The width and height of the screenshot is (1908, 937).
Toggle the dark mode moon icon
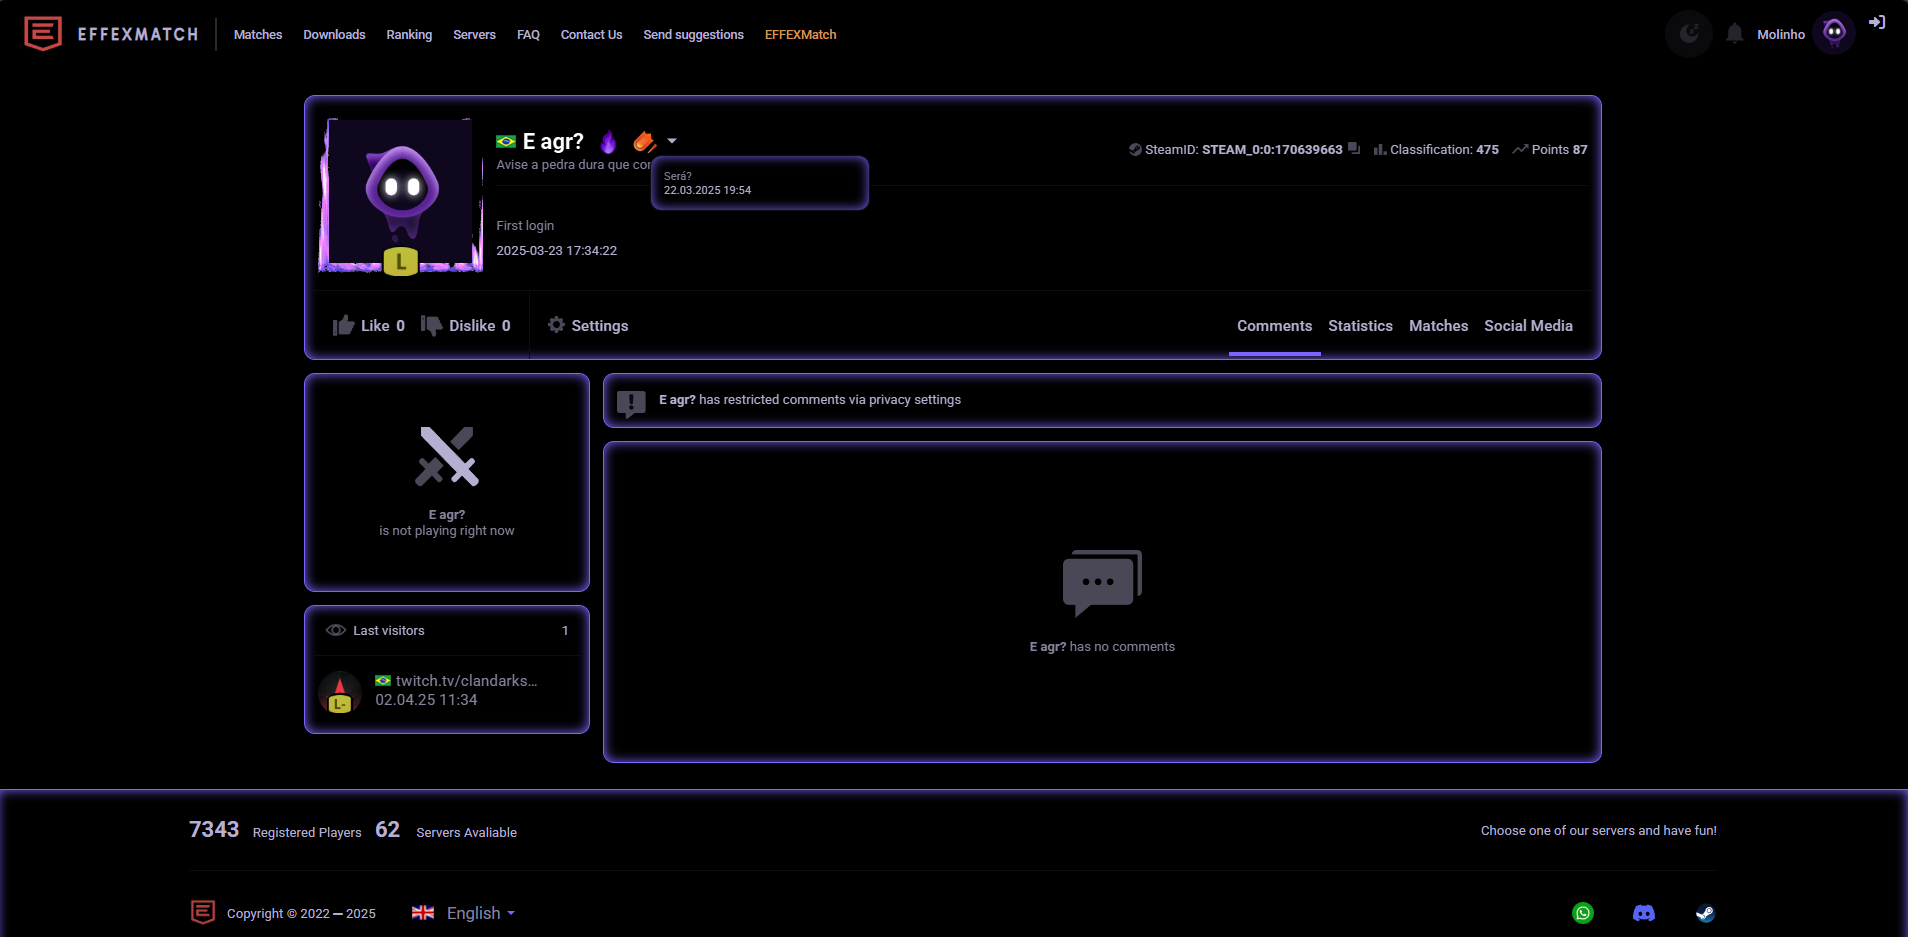point(1689,34)
